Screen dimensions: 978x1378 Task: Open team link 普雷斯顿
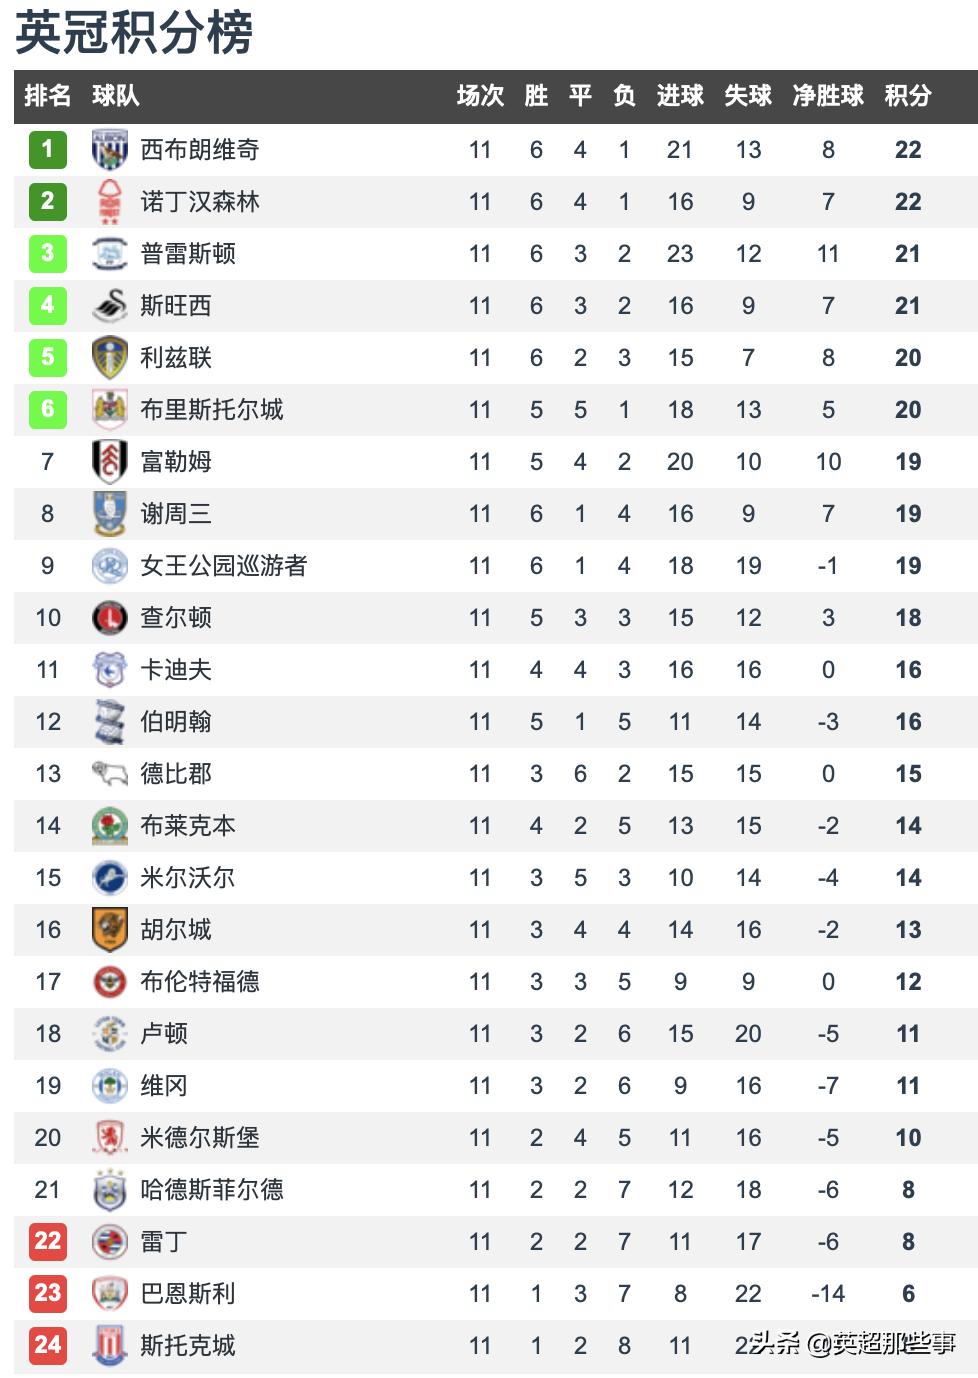pyautogui.click(x=188, y=254)
